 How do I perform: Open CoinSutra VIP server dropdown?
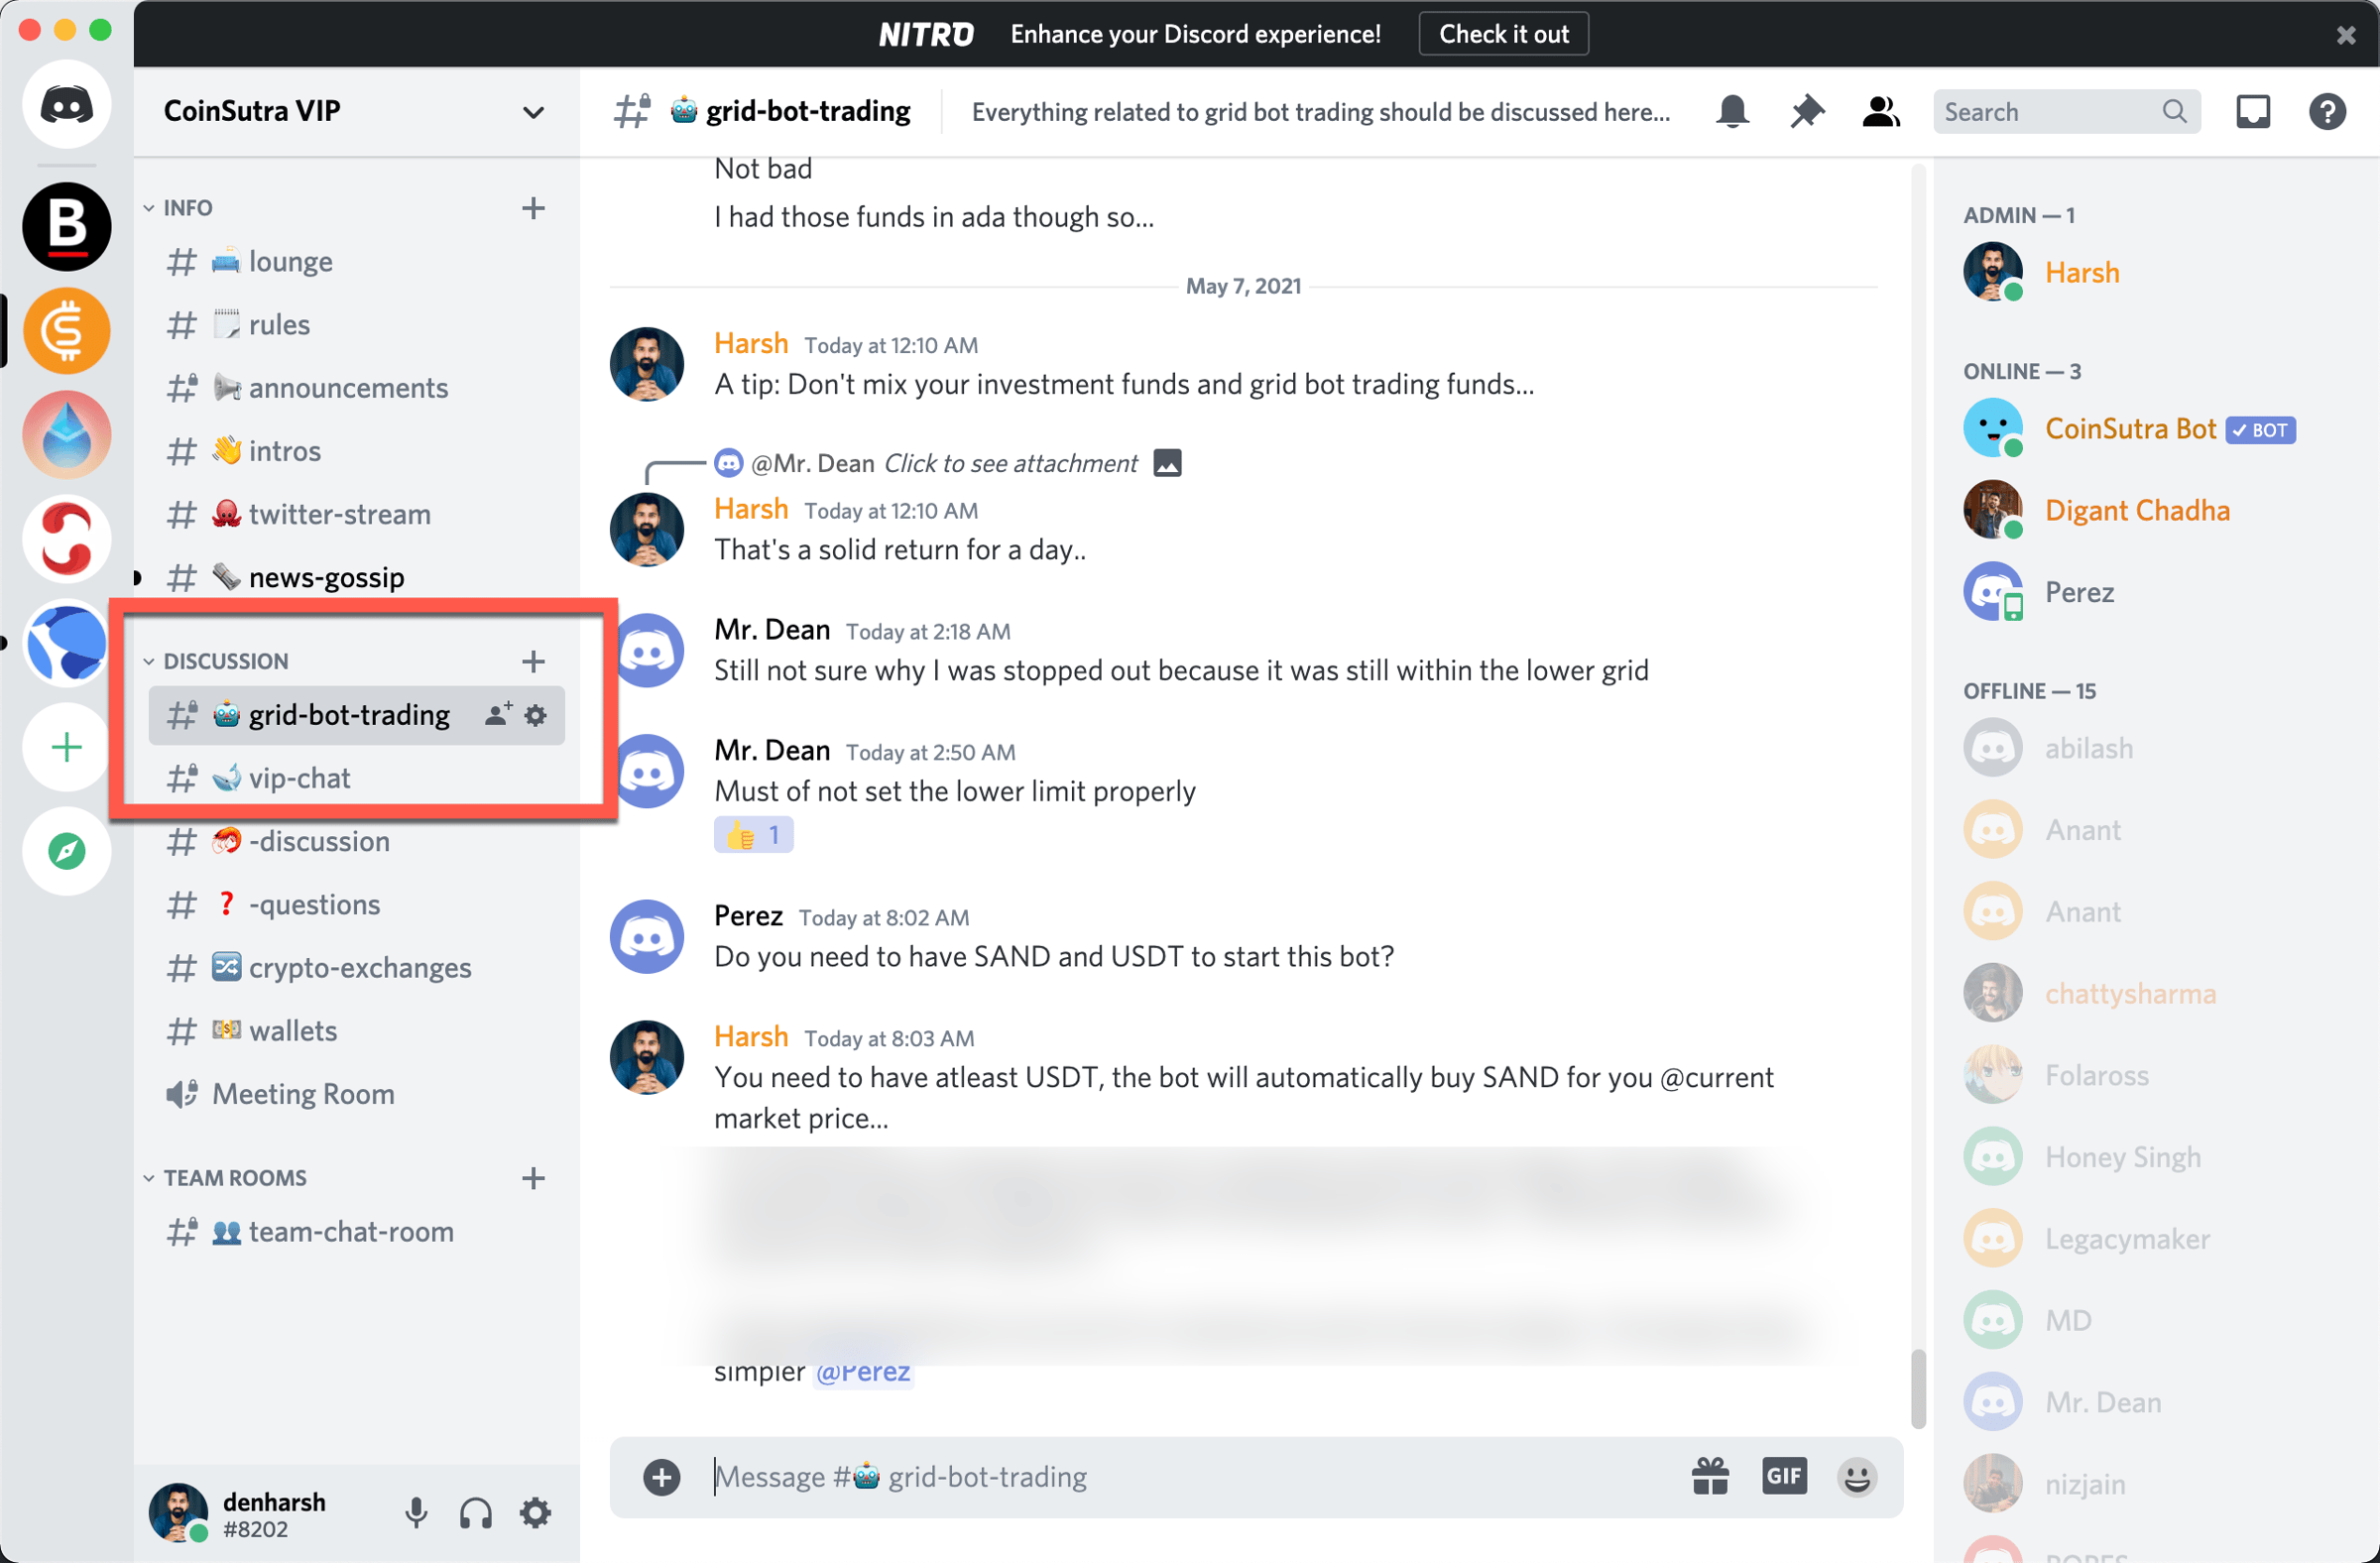[x=533, y=111]
